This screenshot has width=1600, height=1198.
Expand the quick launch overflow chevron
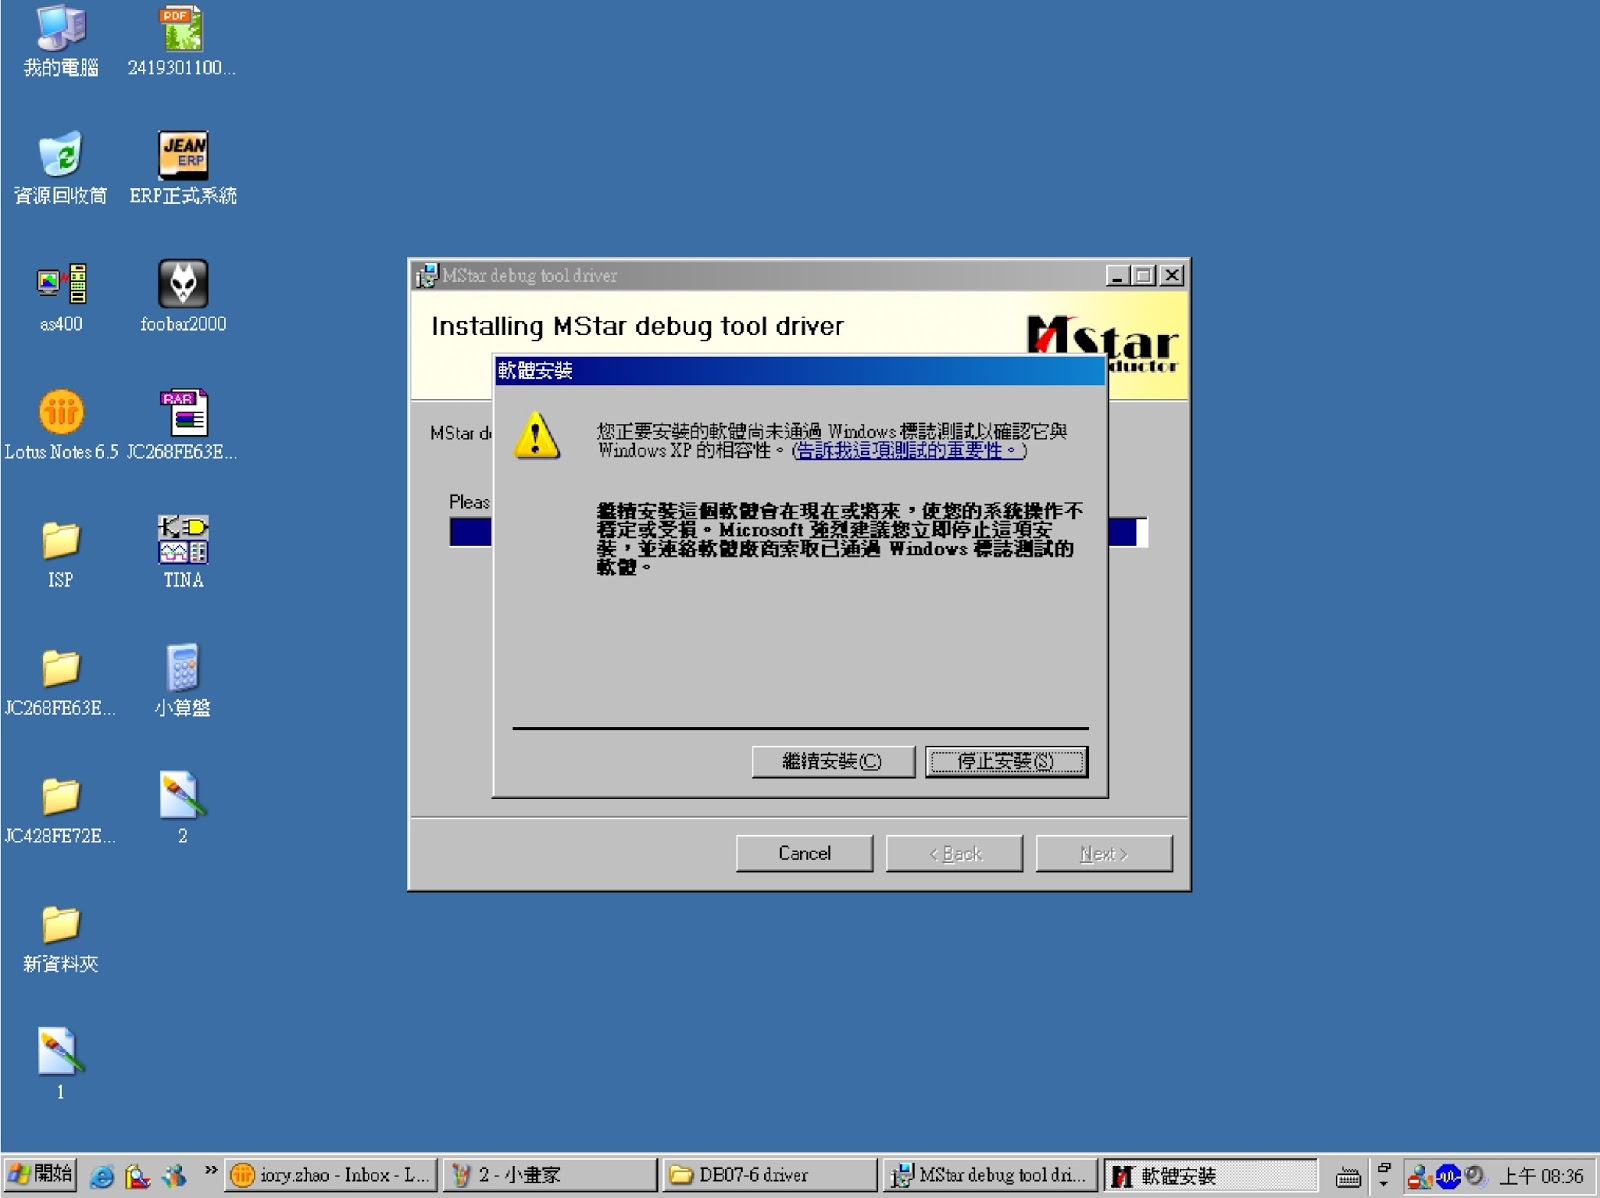(x=211, y=1170)
